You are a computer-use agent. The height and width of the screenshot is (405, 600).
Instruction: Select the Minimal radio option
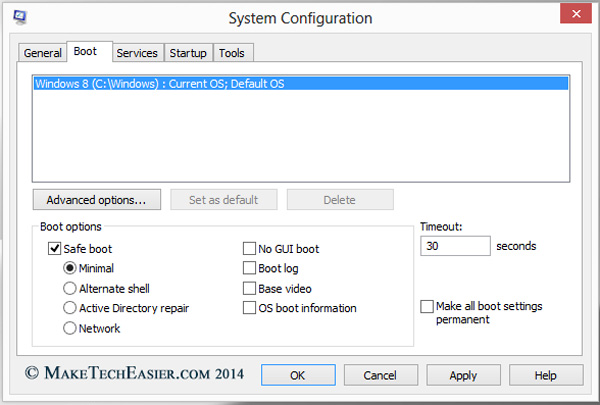(70, 268)
